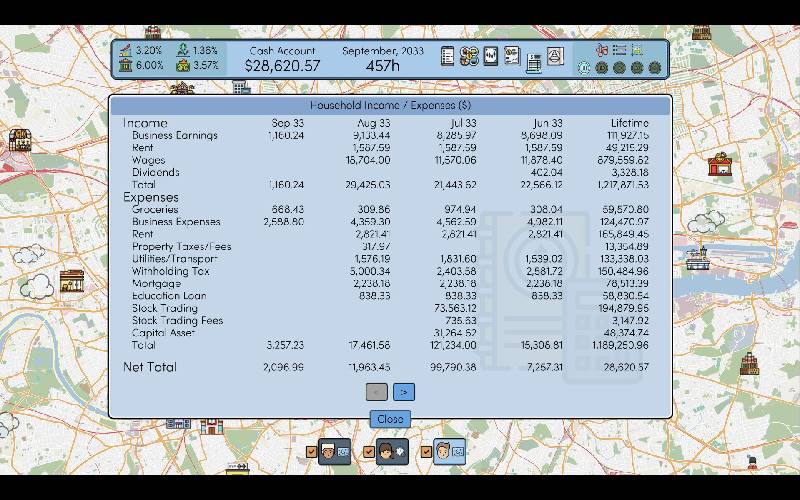Click the red storefront building on map

point(719,164)
